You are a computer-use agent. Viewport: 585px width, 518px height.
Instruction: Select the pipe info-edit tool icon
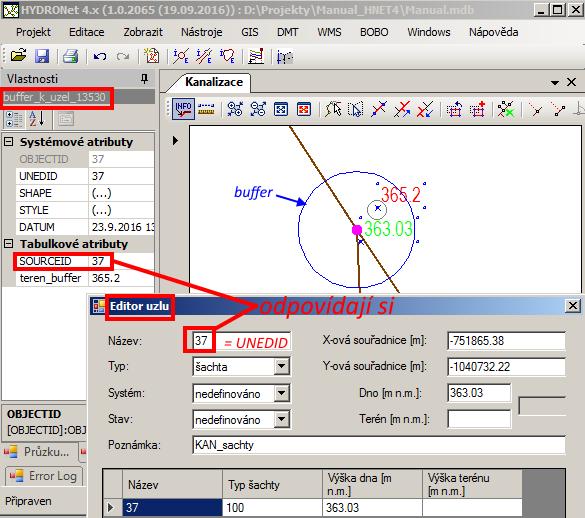pos(204,56)
